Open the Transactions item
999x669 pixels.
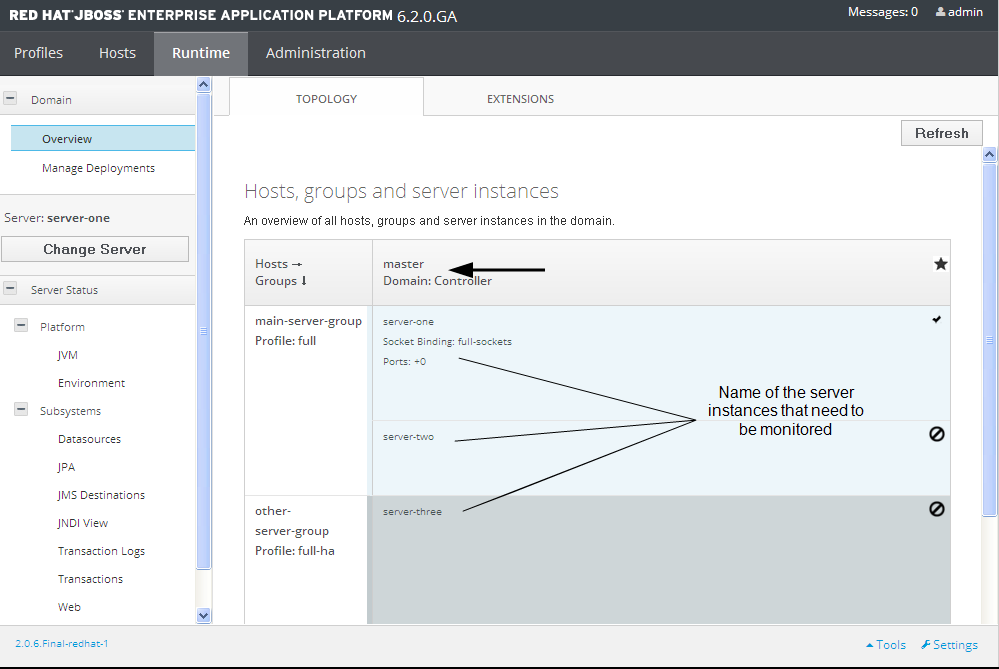[x=90, y=579]
